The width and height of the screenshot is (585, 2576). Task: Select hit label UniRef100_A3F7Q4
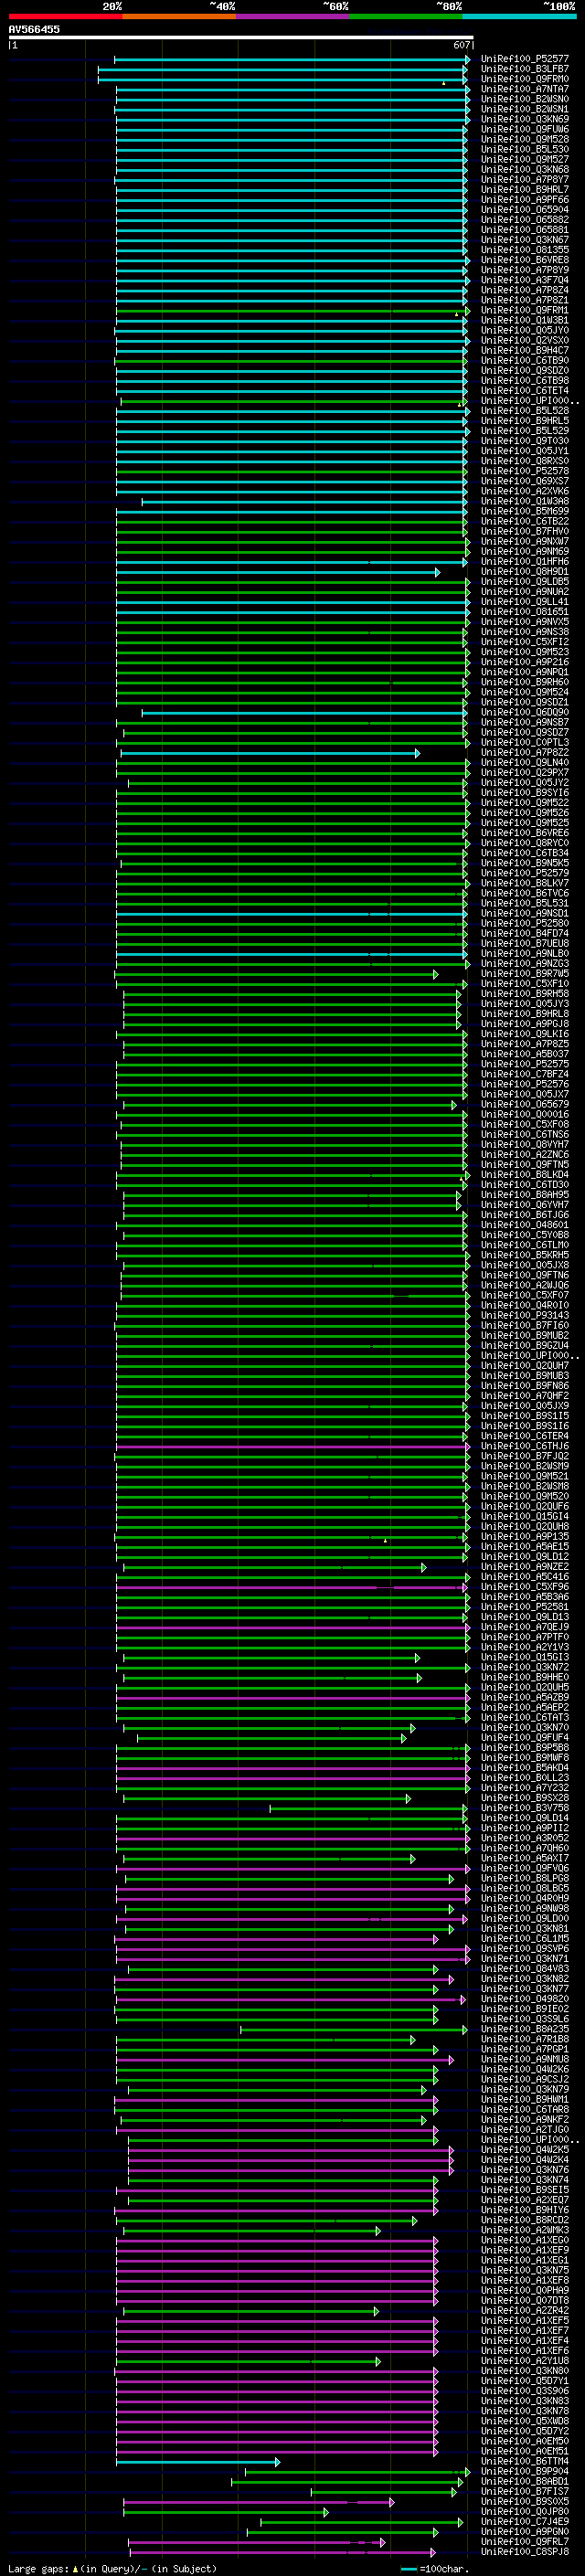pos(525,280)
